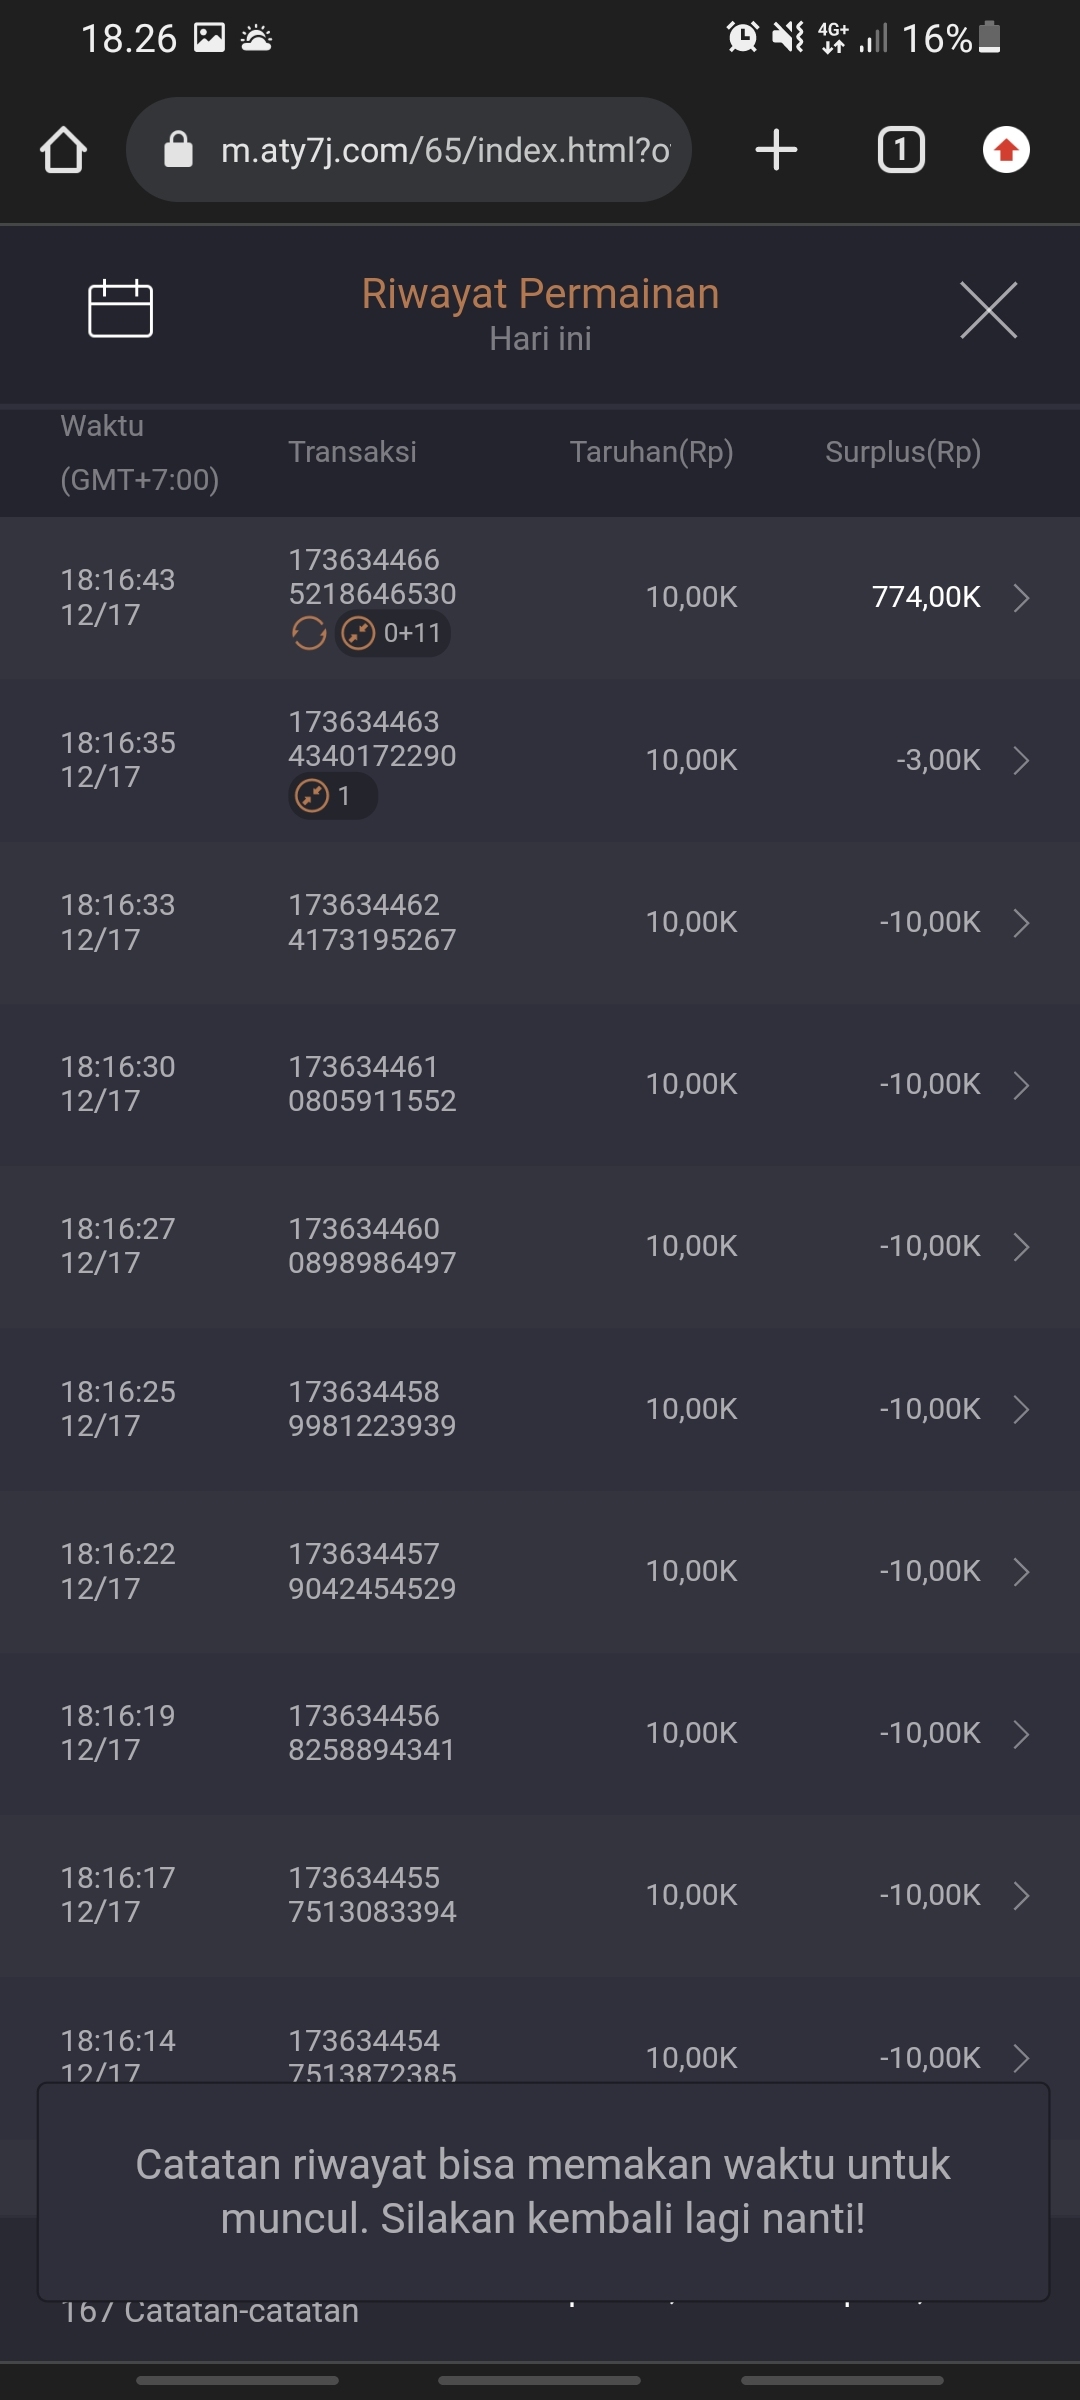Expand the 18:16:33 transaction row chevron
This screenshot has height=2400, width=1080.
[1021, 923]
